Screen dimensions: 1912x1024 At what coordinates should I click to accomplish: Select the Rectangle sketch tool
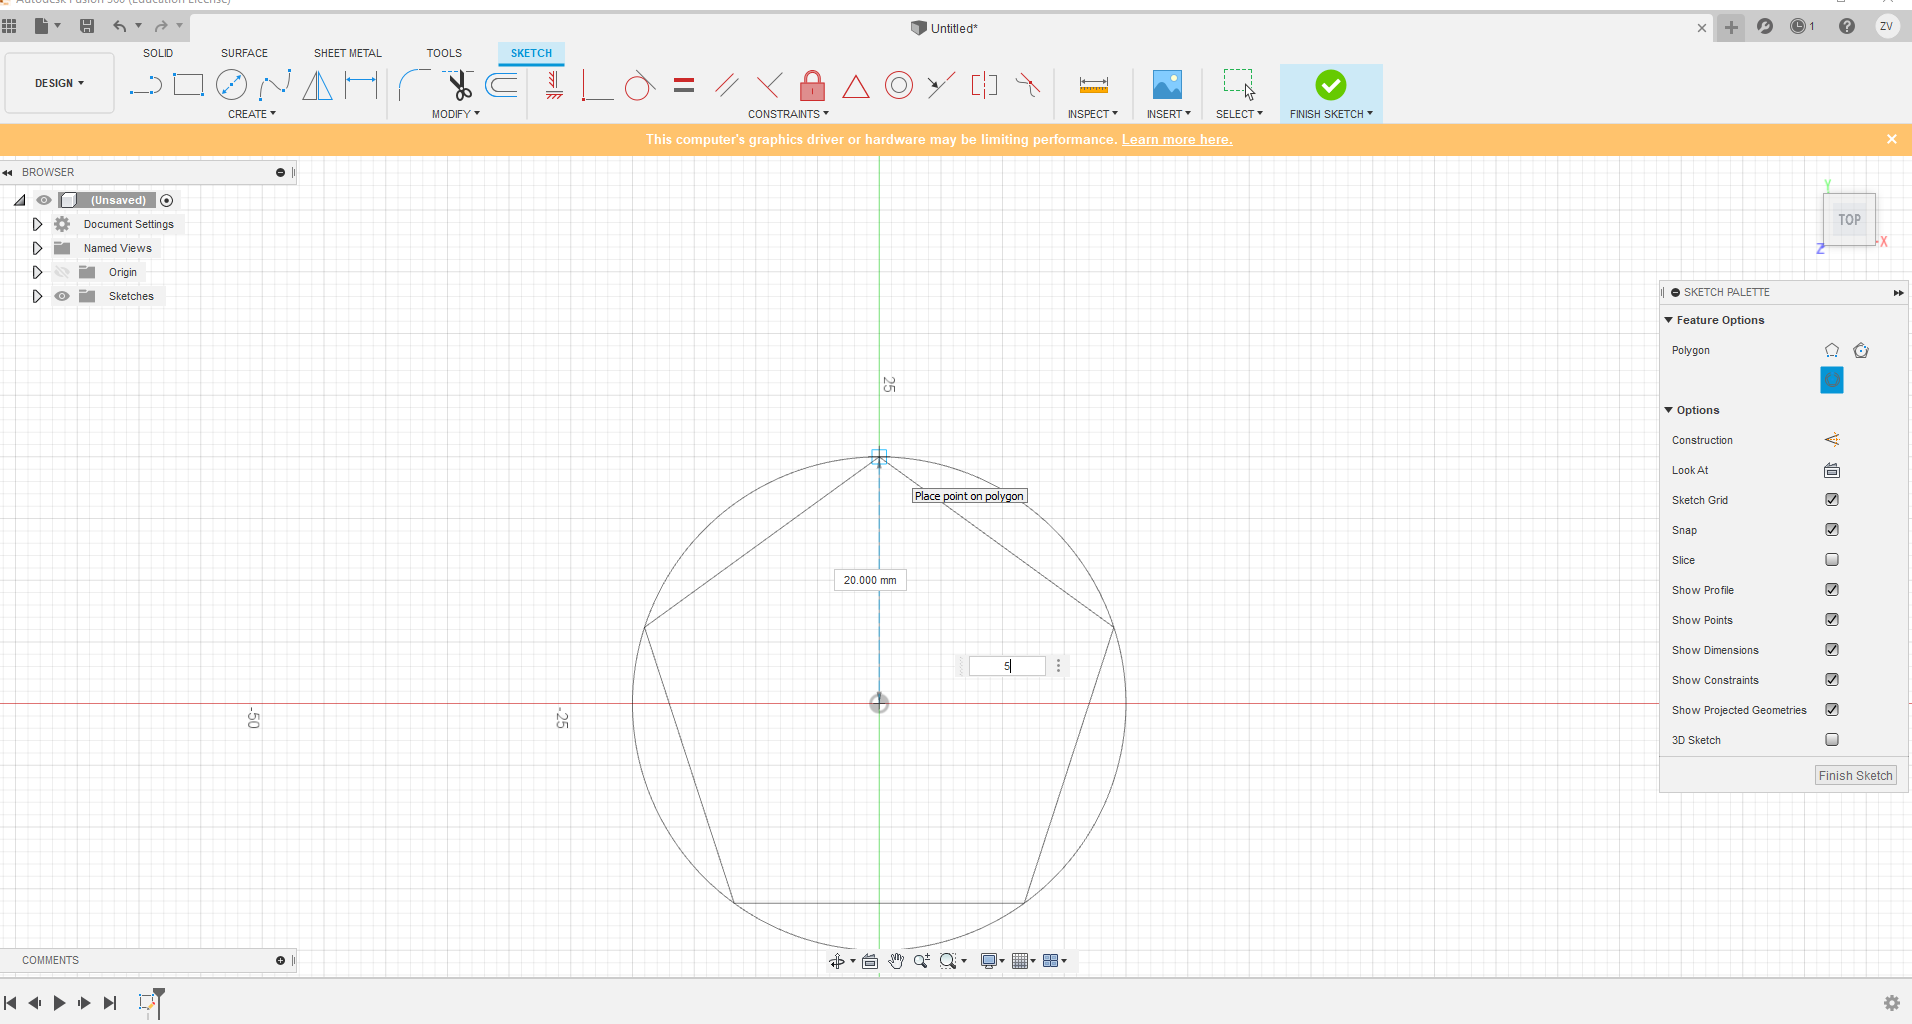[x=188, y=85]
